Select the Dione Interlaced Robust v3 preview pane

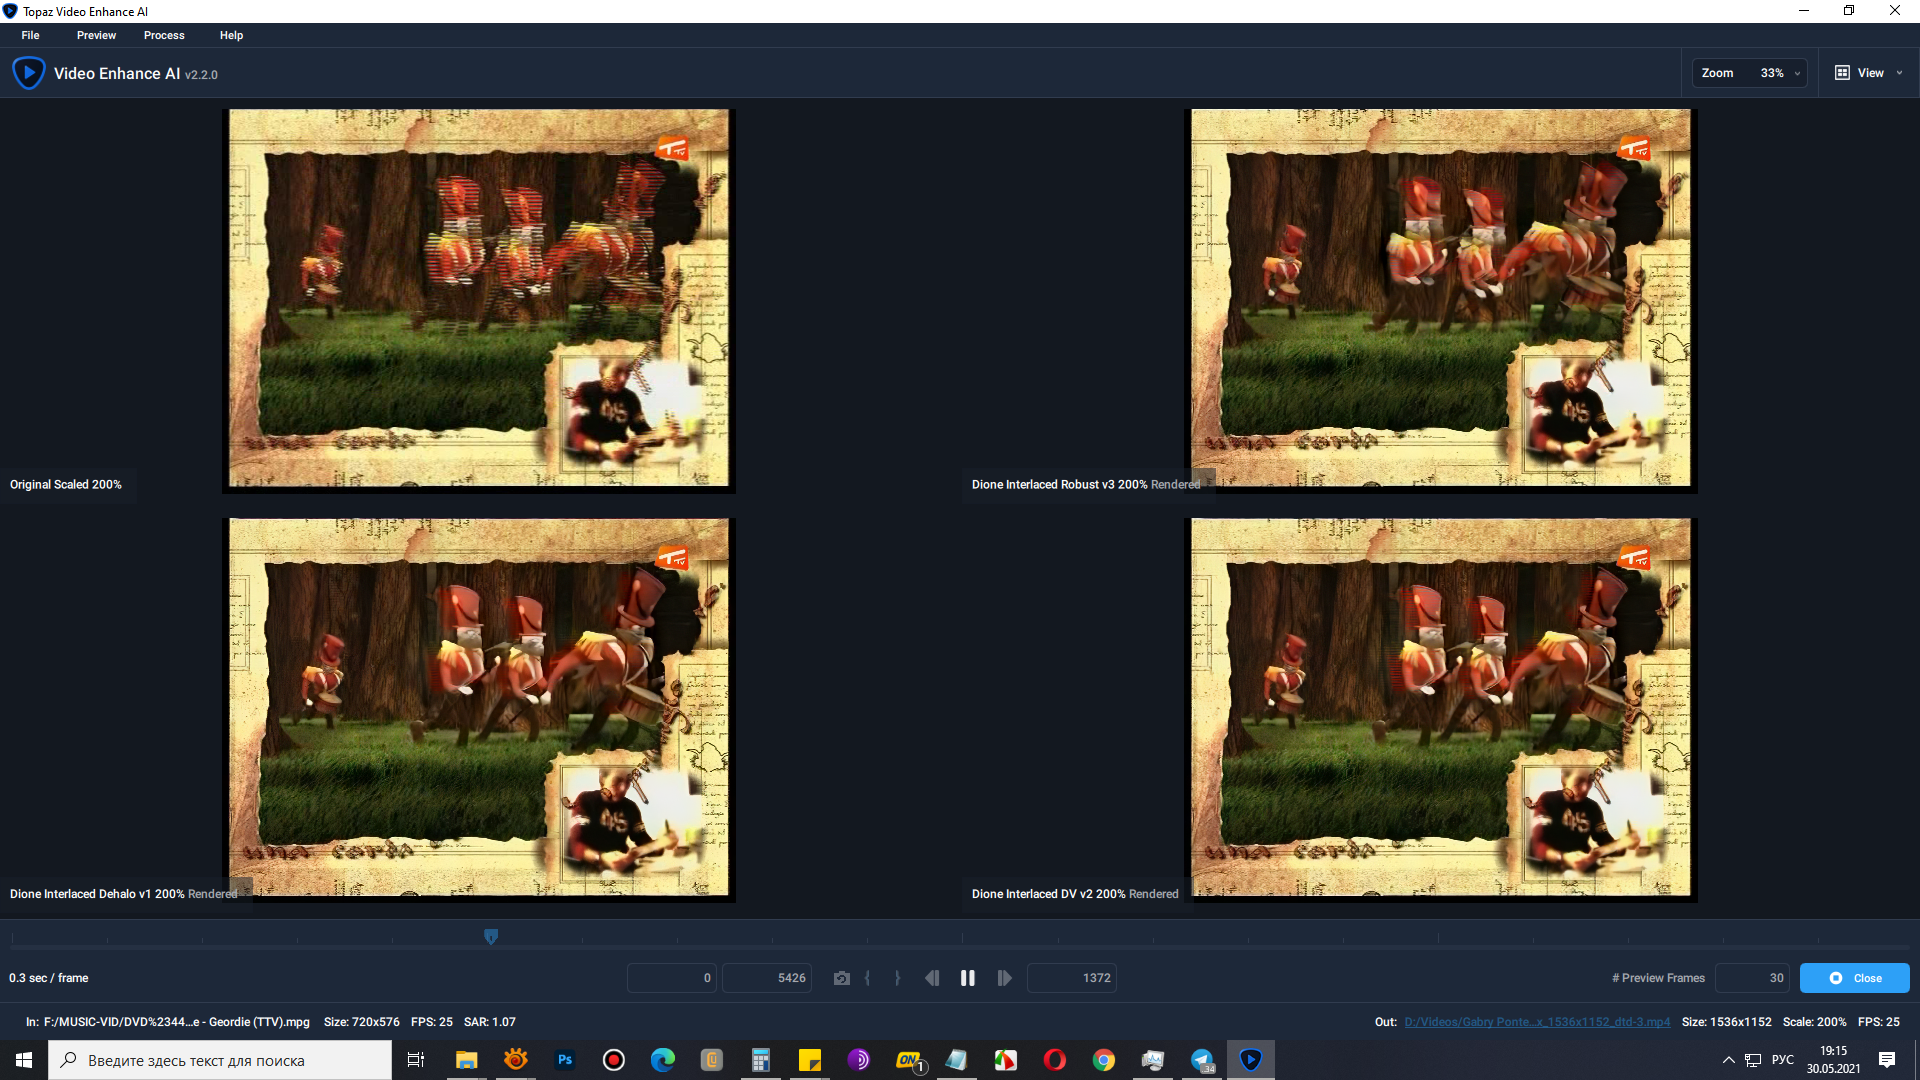click(1441, 300)
